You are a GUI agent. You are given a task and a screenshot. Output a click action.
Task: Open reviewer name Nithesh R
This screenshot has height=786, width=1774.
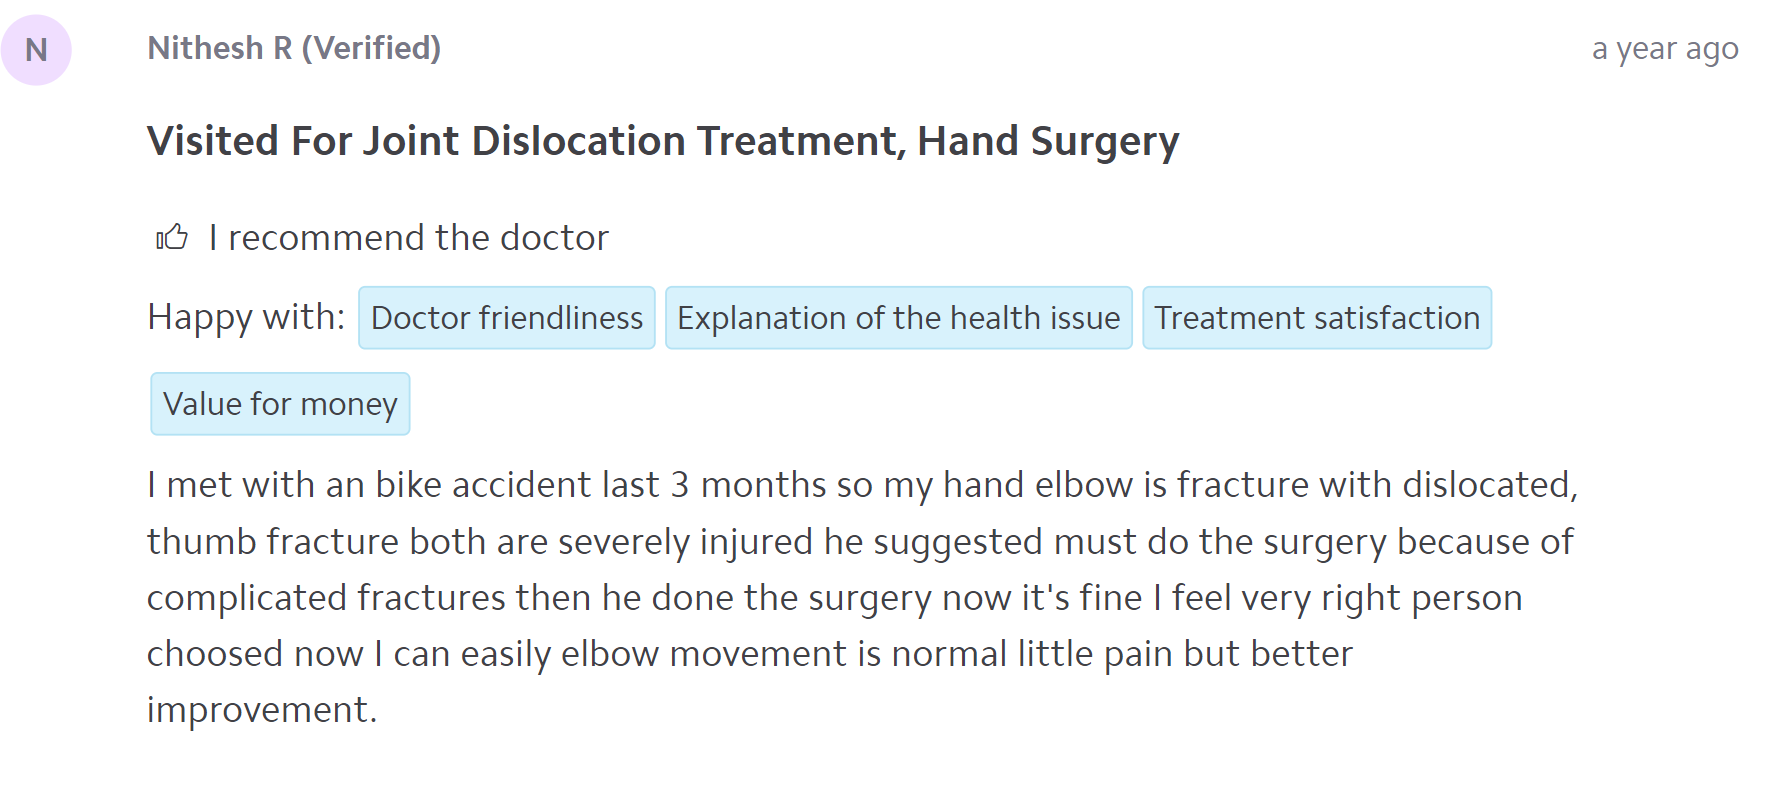click(219, 48)
